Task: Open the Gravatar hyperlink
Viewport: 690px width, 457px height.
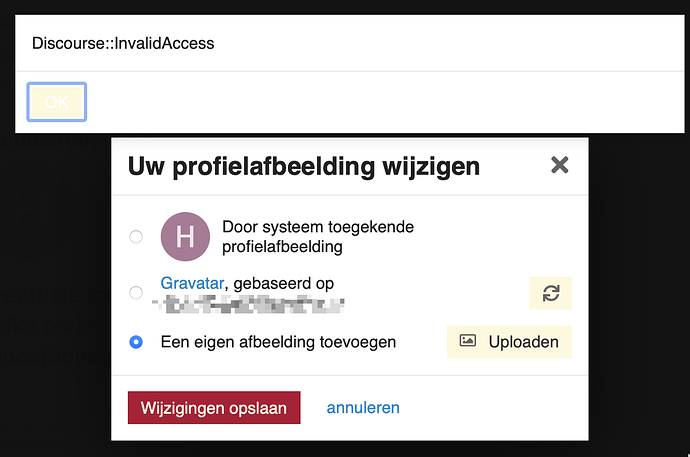Action: (192, 283)
